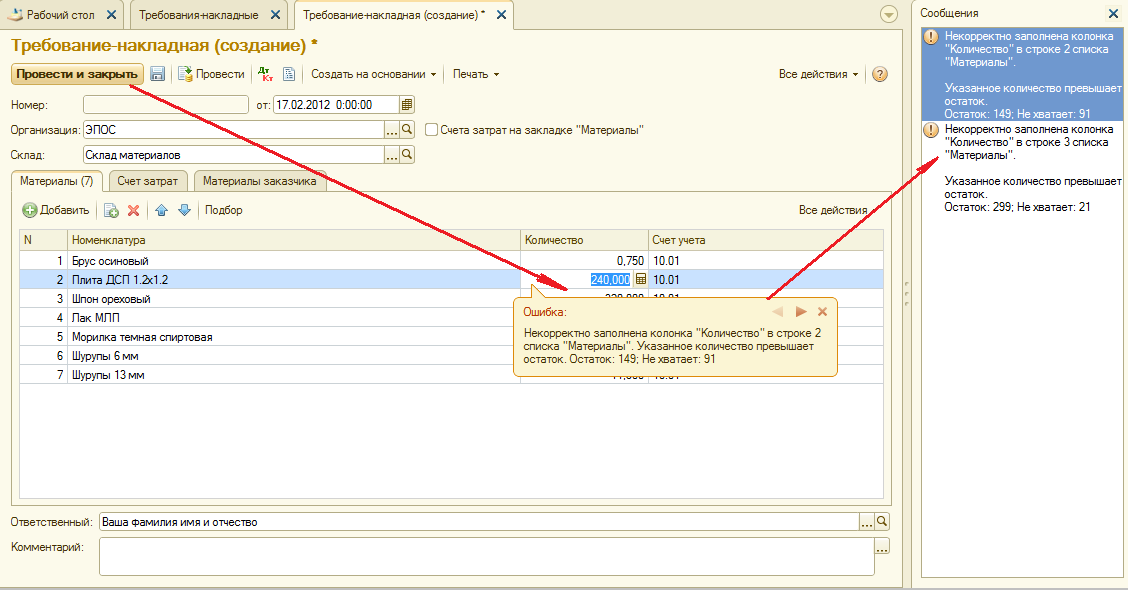Switch to the "Счет затрат" tab
1128x590 pixels.
click(x=148, y=181)
